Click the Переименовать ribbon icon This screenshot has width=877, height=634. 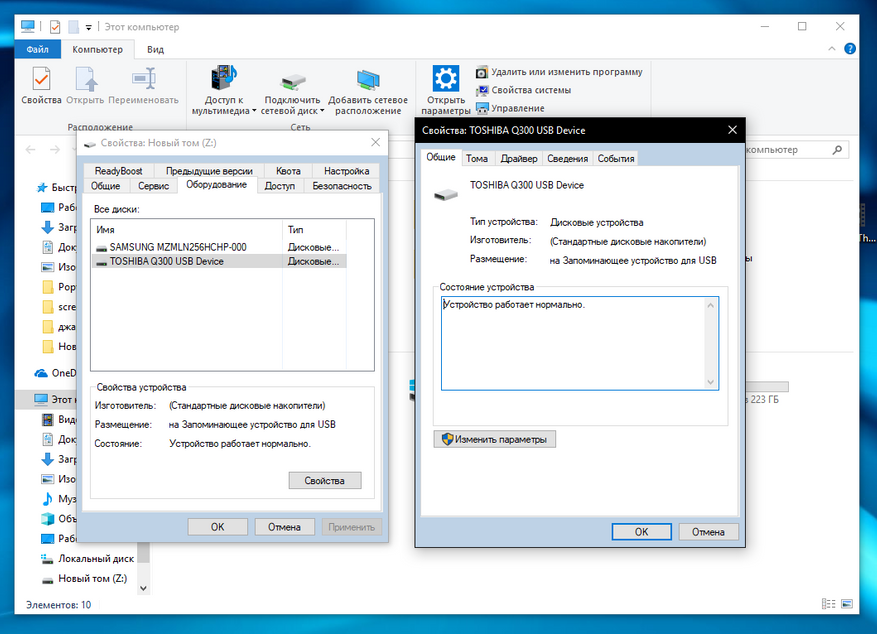click(x=143, y=79)
